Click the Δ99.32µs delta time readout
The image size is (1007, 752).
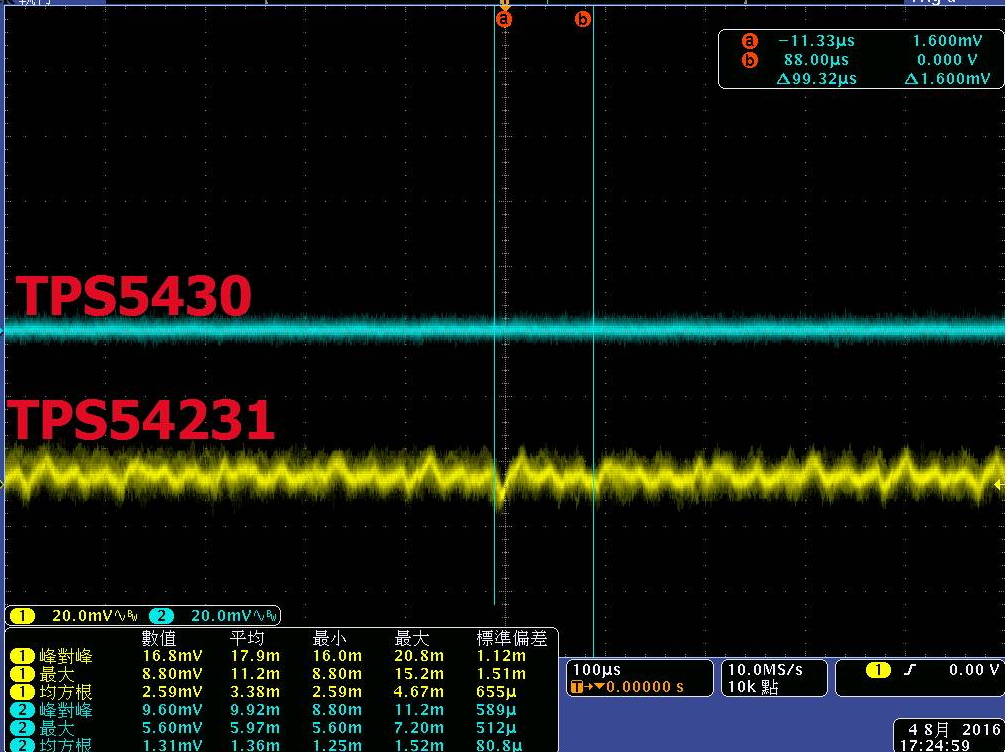click(x=816, y=79)
